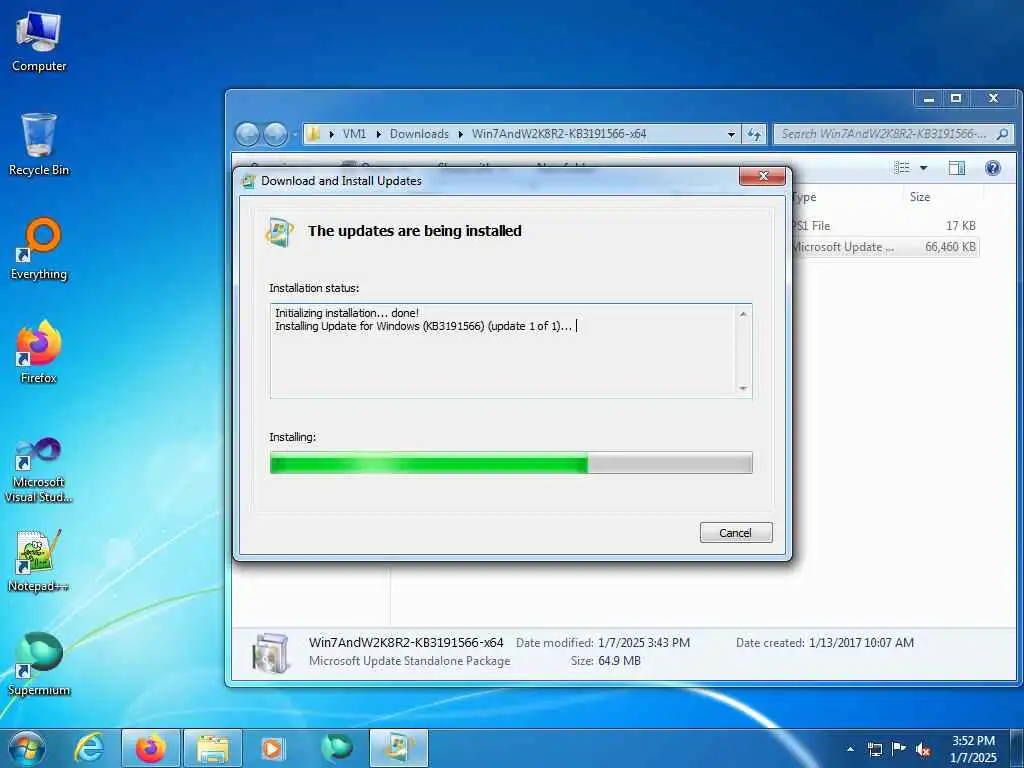Go back in Explorer window
The image size is (1024, 768).
tap(248, 134)
